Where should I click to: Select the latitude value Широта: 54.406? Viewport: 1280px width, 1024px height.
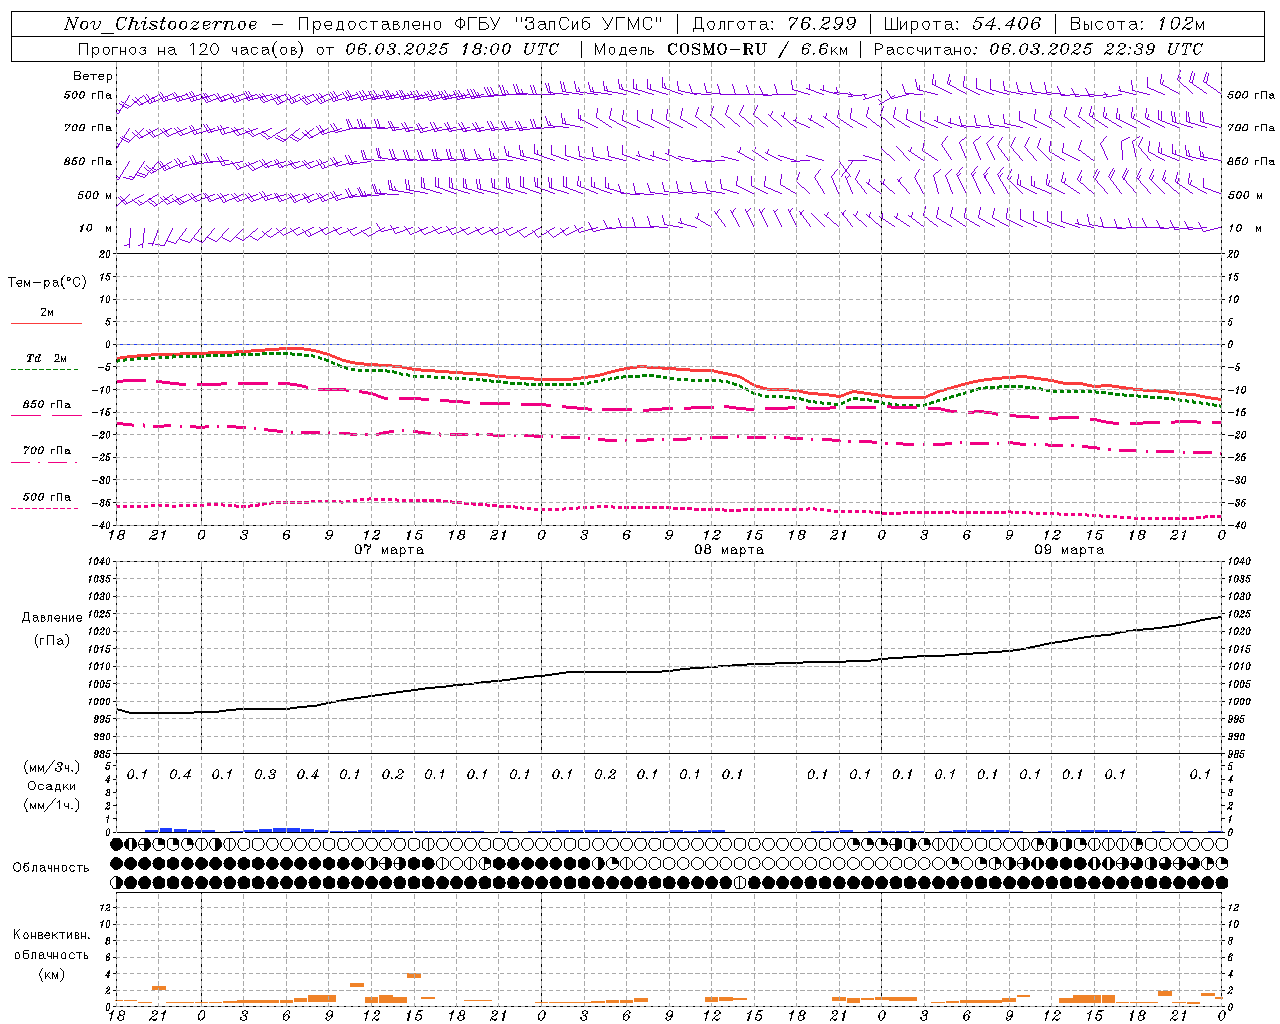(x=962, y=24)
